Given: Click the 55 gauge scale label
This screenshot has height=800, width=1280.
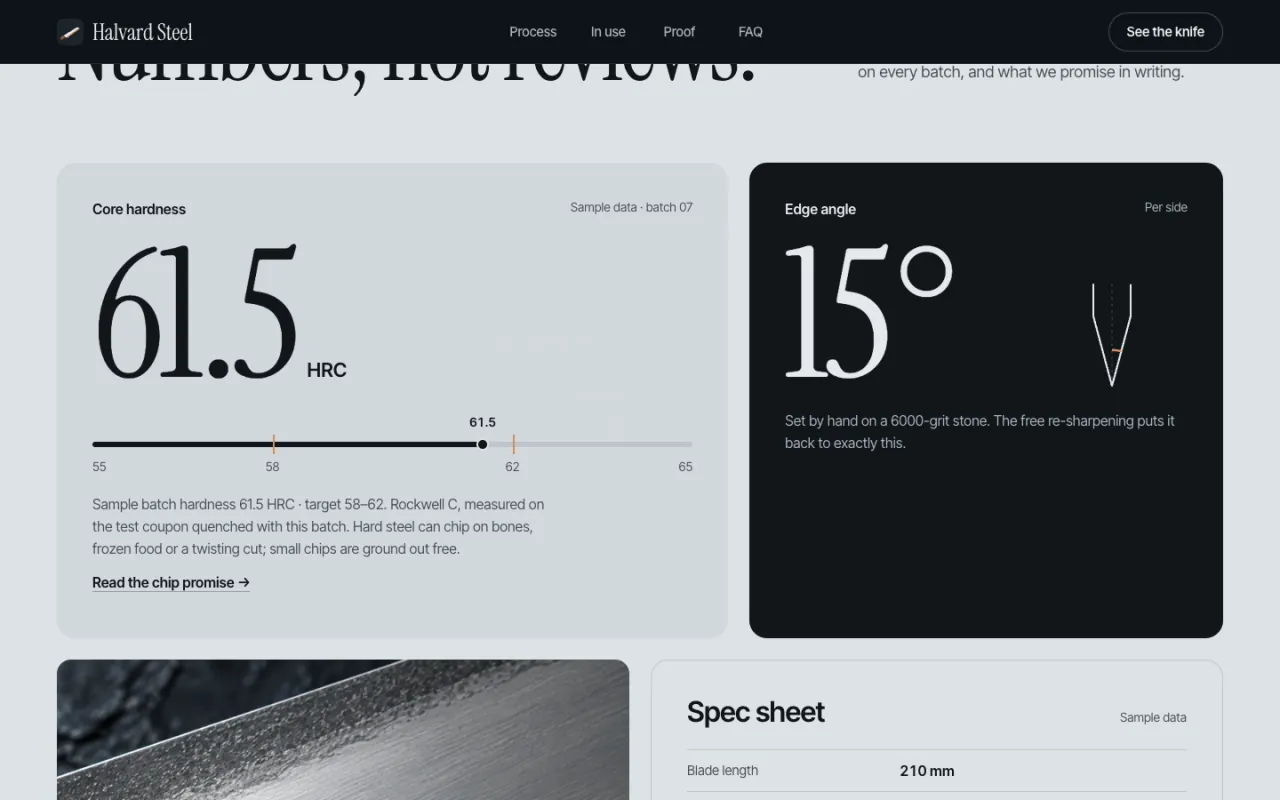Looking at the screenshot, I should click(x=99, y=467).
